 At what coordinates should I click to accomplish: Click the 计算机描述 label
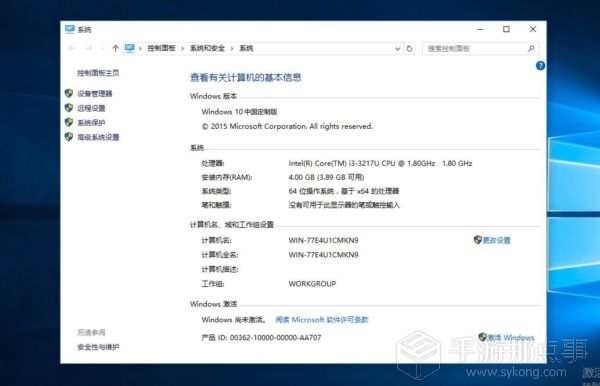coord(220,269)
